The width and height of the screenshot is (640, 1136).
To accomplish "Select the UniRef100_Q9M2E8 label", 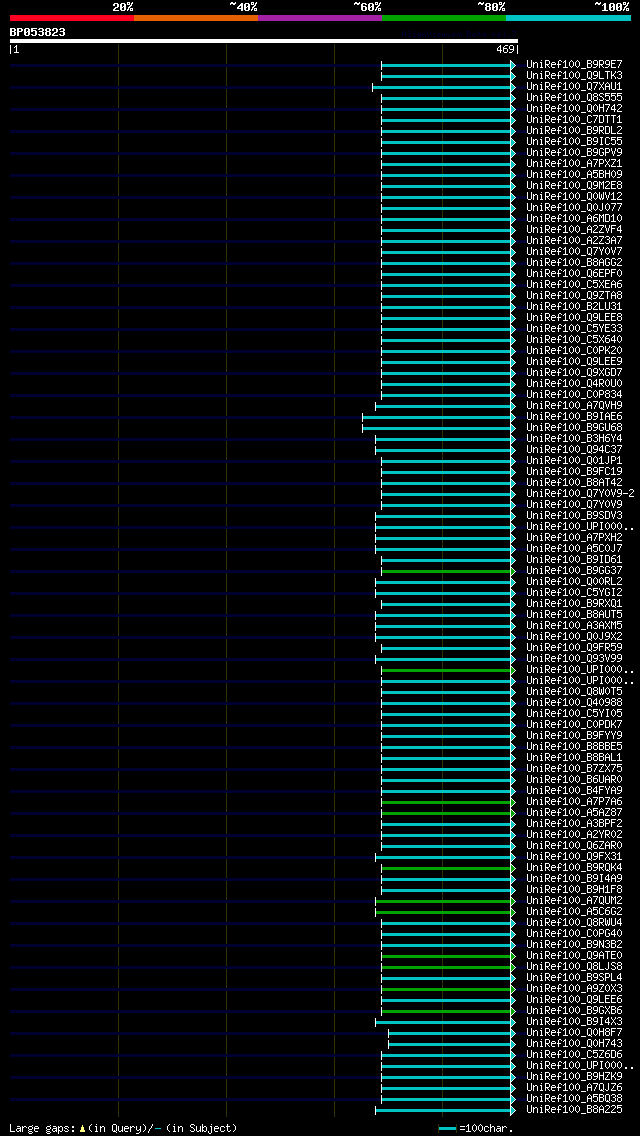I will pos(574,185).
